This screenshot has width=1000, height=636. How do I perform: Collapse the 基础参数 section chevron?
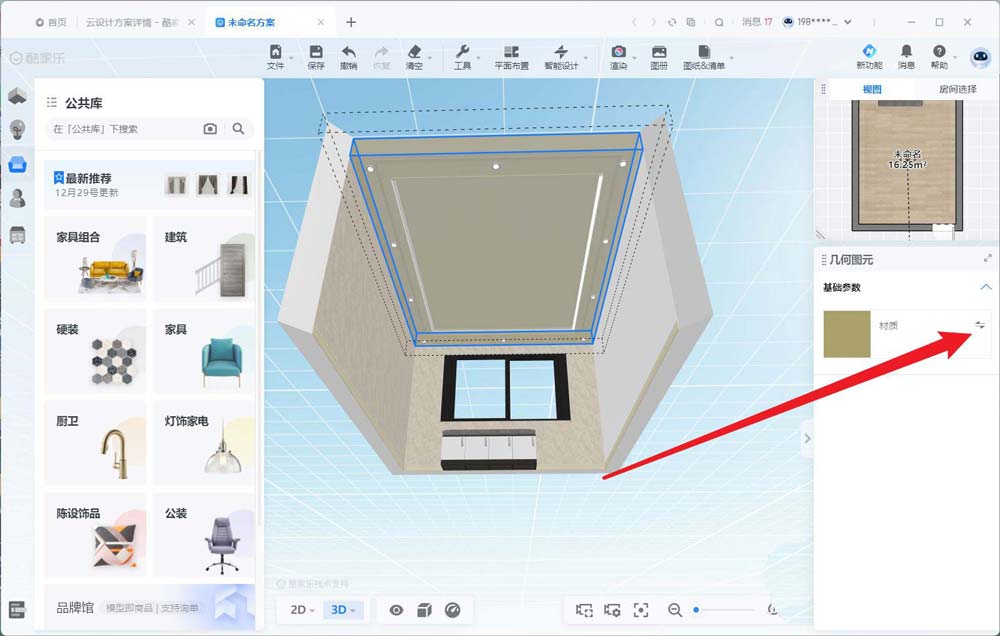(x=985, y=287)
